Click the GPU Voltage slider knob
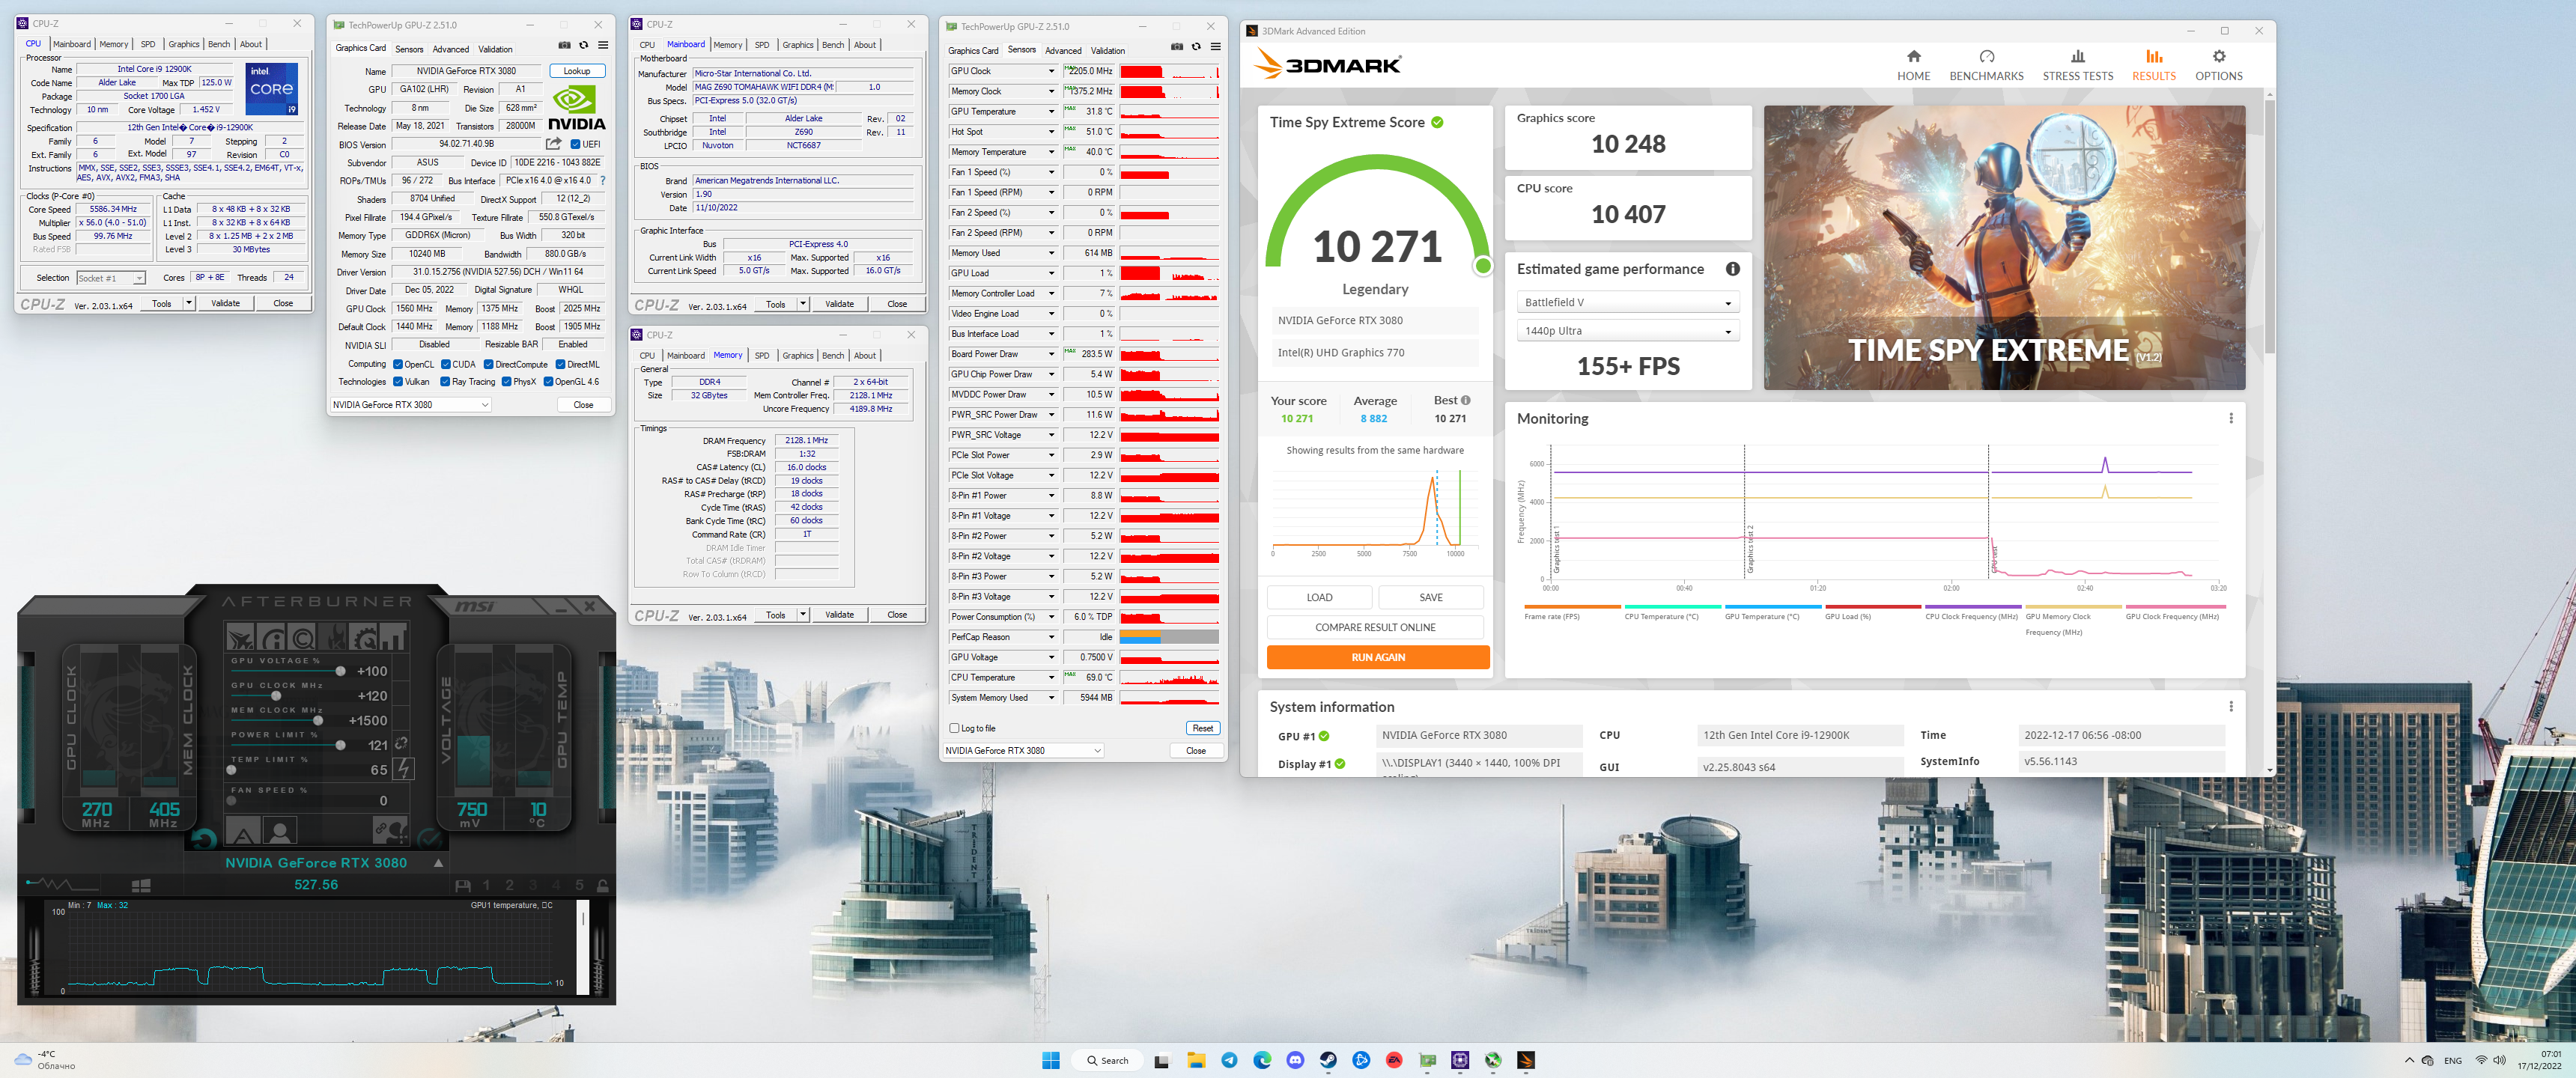The image size is (2576, 1078). click(x=341, y=671)
